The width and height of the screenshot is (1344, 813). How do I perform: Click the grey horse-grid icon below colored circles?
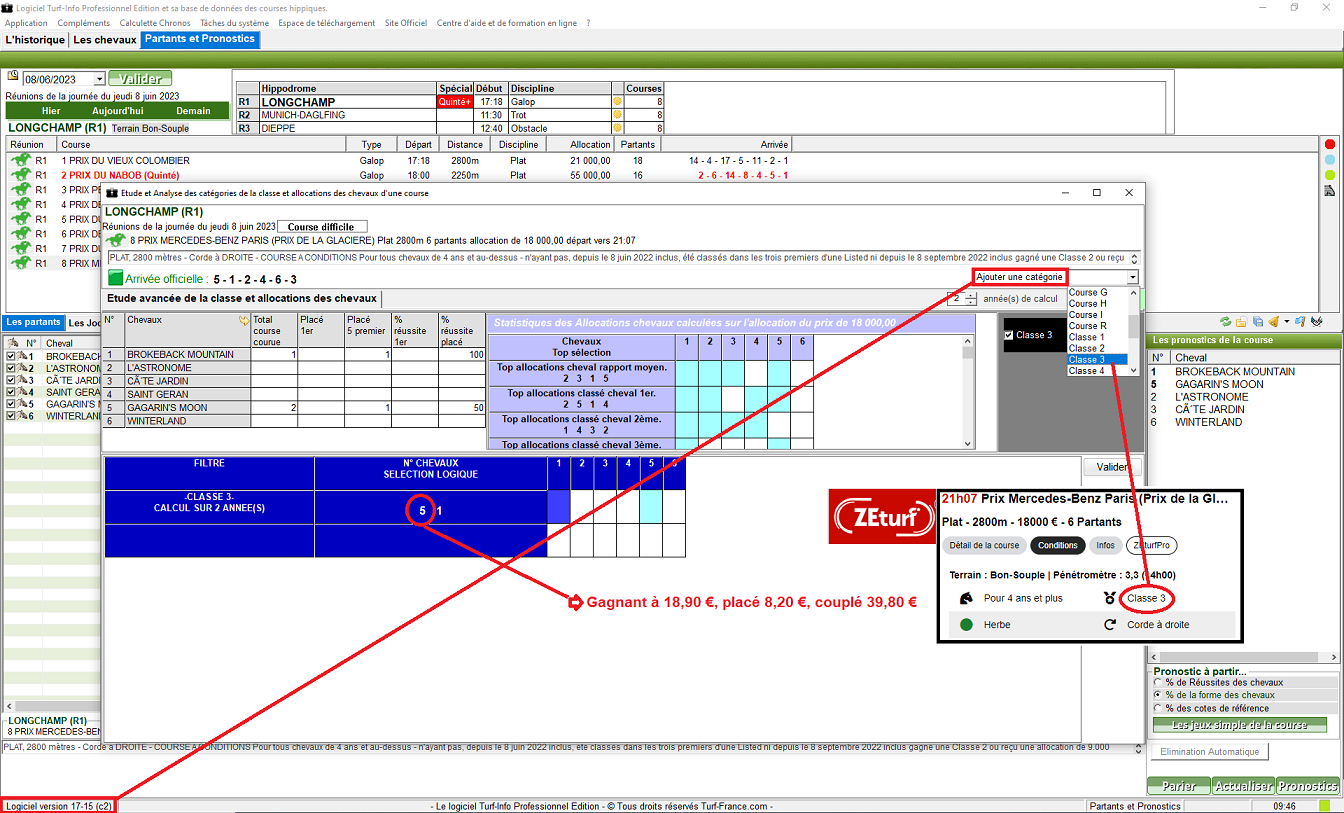(x=1329, y=190)
